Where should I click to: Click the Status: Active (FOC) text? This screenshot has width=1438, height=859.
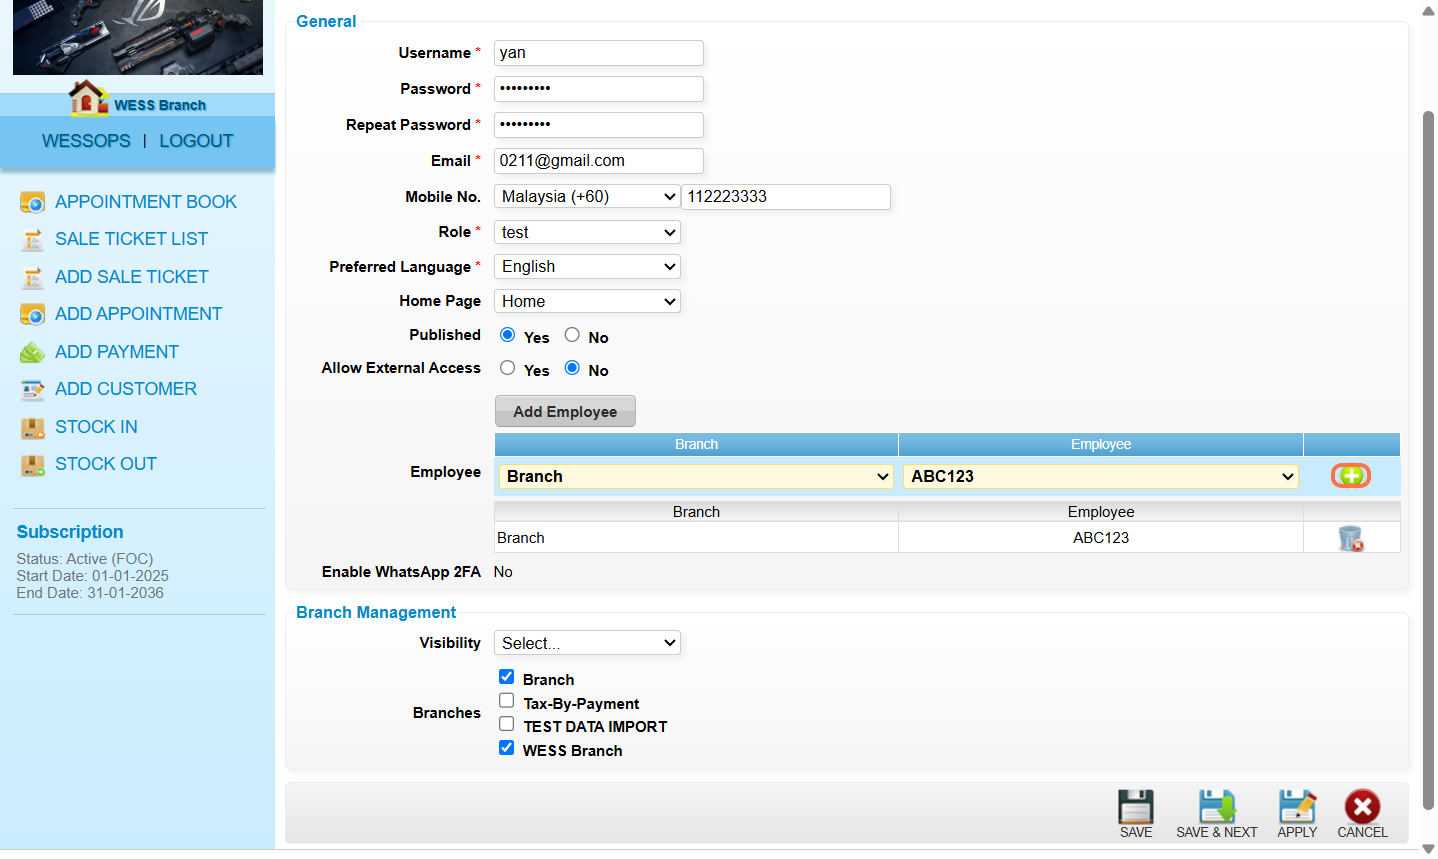click(x=85, y=559)
